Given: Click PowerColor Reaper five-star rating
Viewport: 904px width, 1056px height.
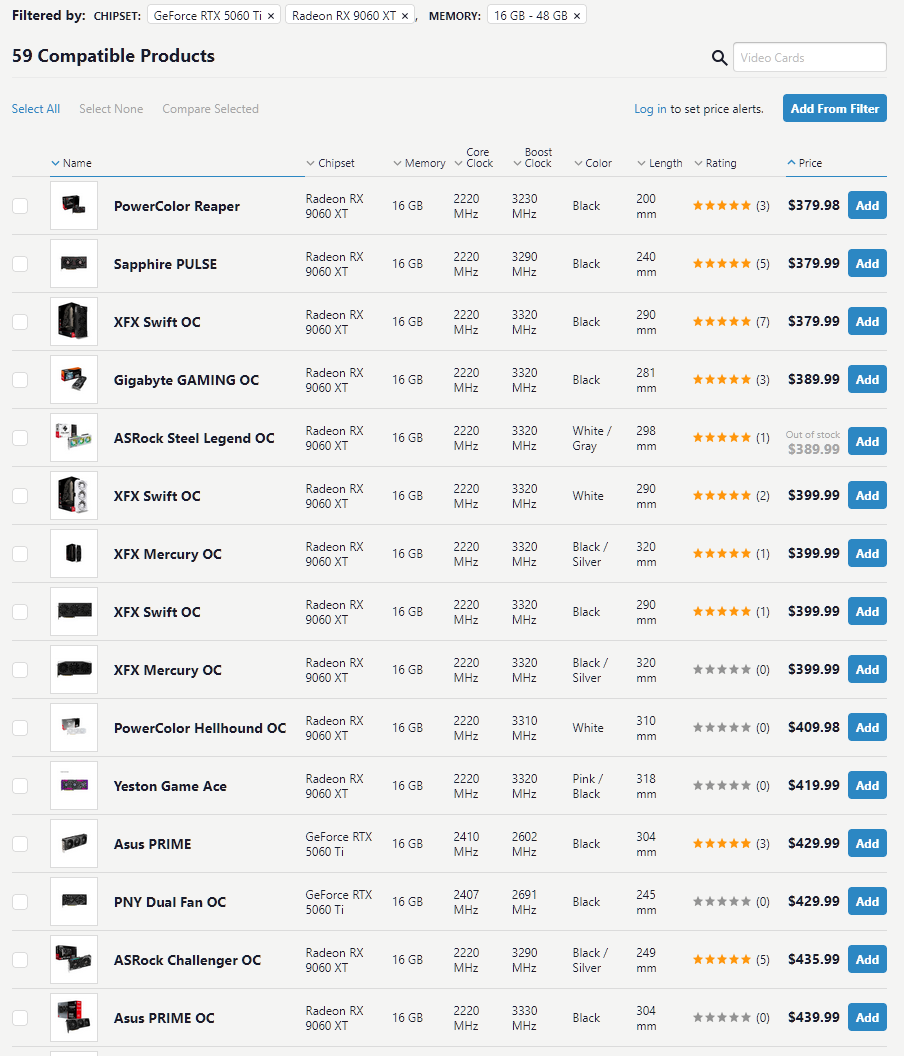Looking at the screenshot, I should [721, 205].
